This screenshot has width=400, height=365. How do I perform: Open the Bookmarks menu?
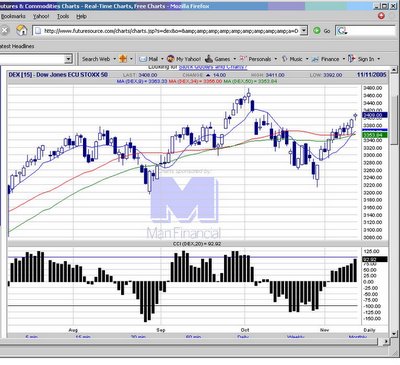click(13, 16)
